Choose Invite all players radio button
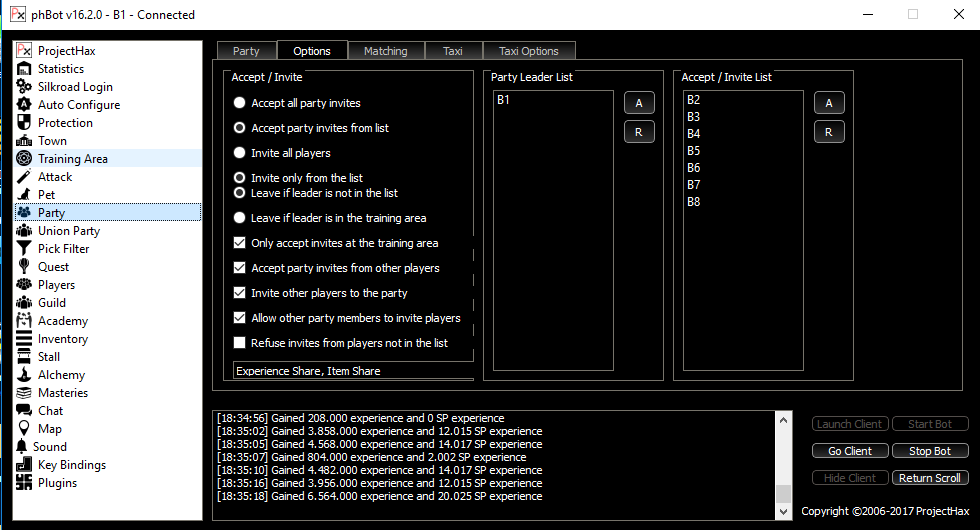The width and height of the screenshot is (980, 530). pos(239,153)
